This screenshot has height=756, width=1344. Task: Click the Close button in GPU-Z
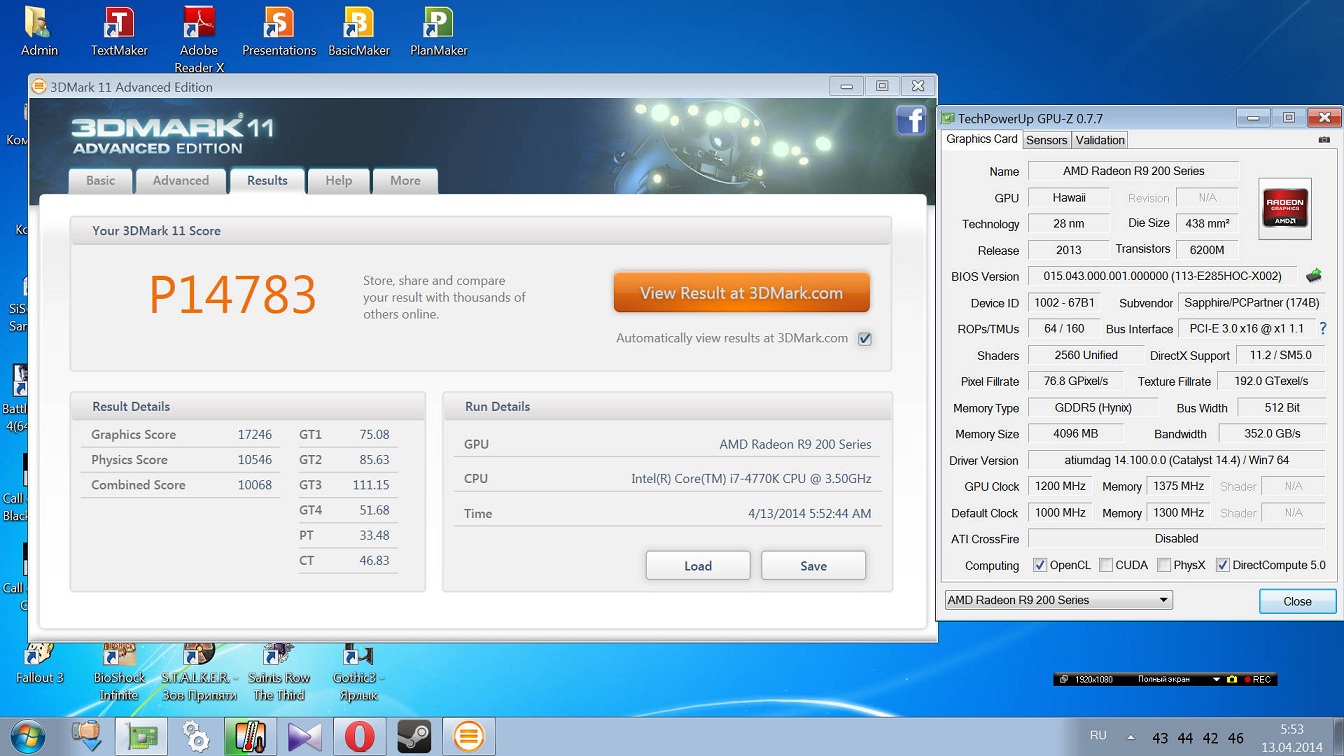point(1297,601)
